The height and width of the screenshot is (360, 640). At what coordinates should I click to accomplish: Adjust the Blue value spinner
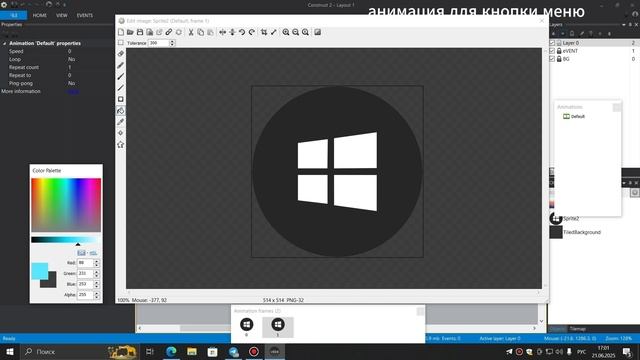pos(96,284)
